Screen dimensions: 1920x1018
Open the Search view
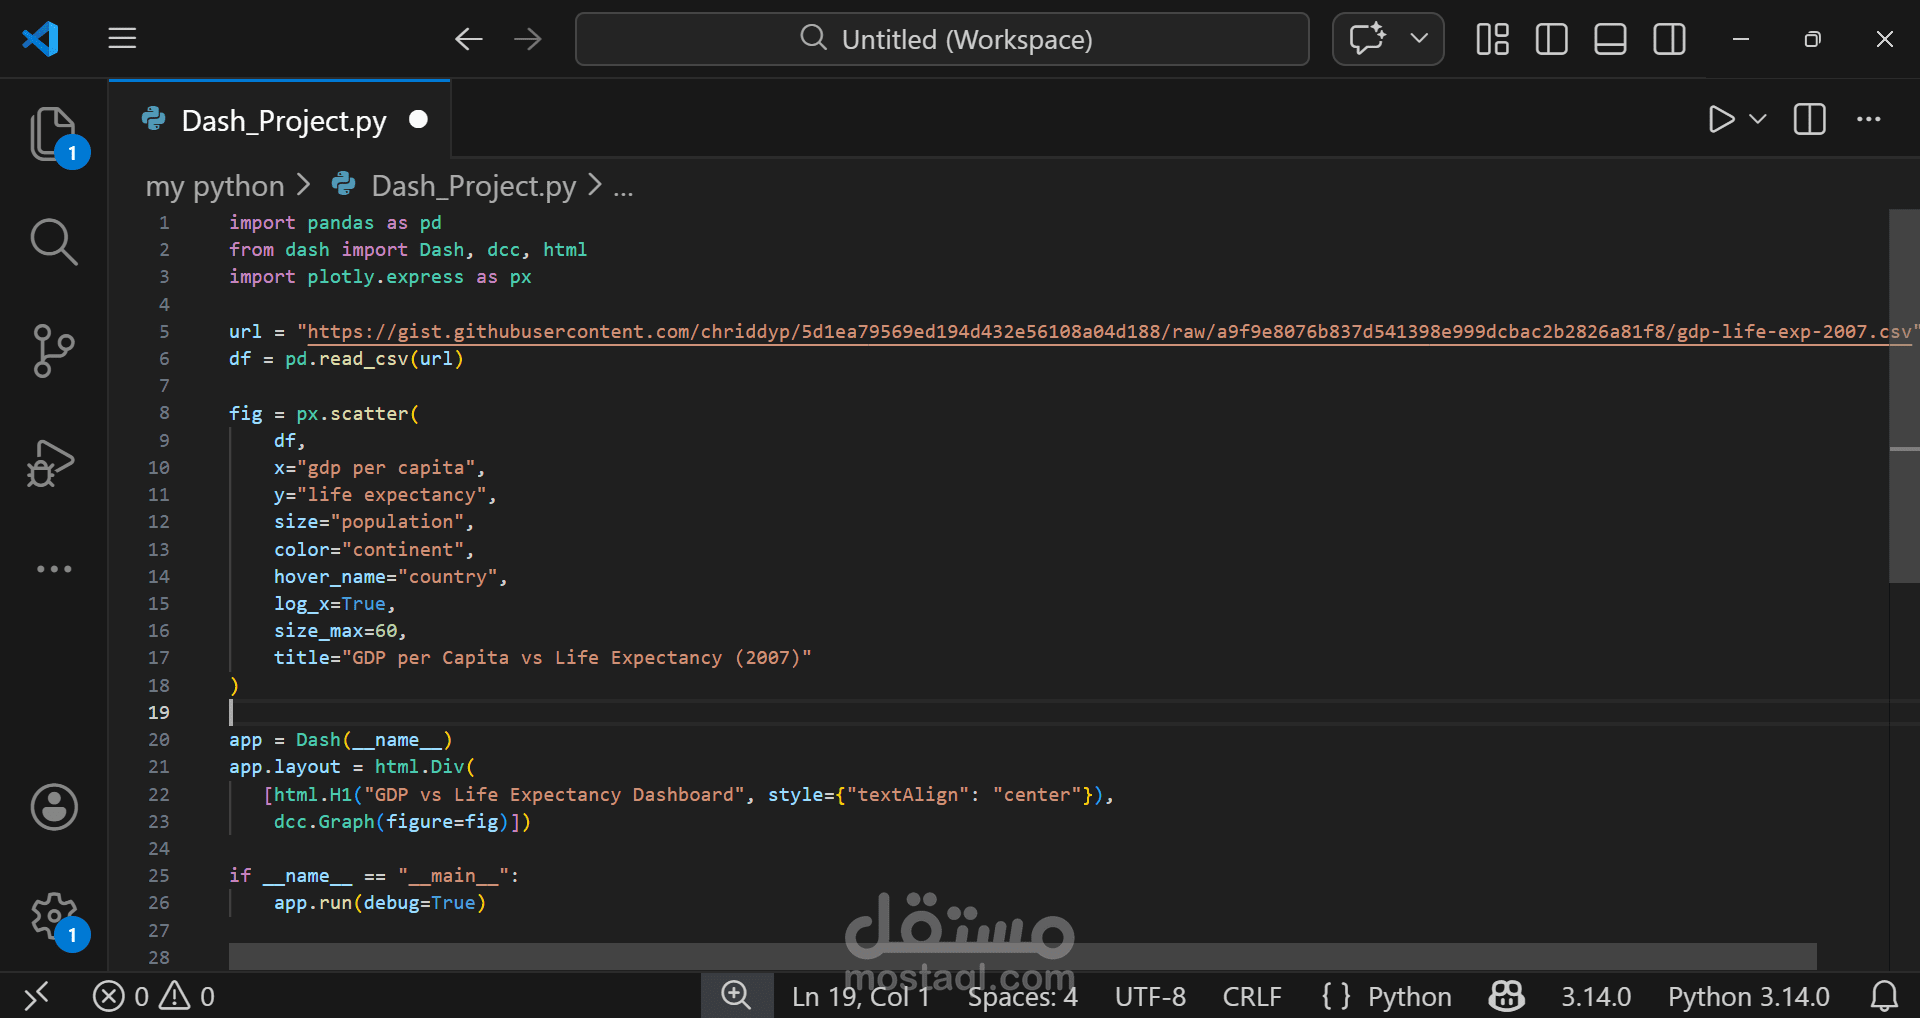click(53, 241)
